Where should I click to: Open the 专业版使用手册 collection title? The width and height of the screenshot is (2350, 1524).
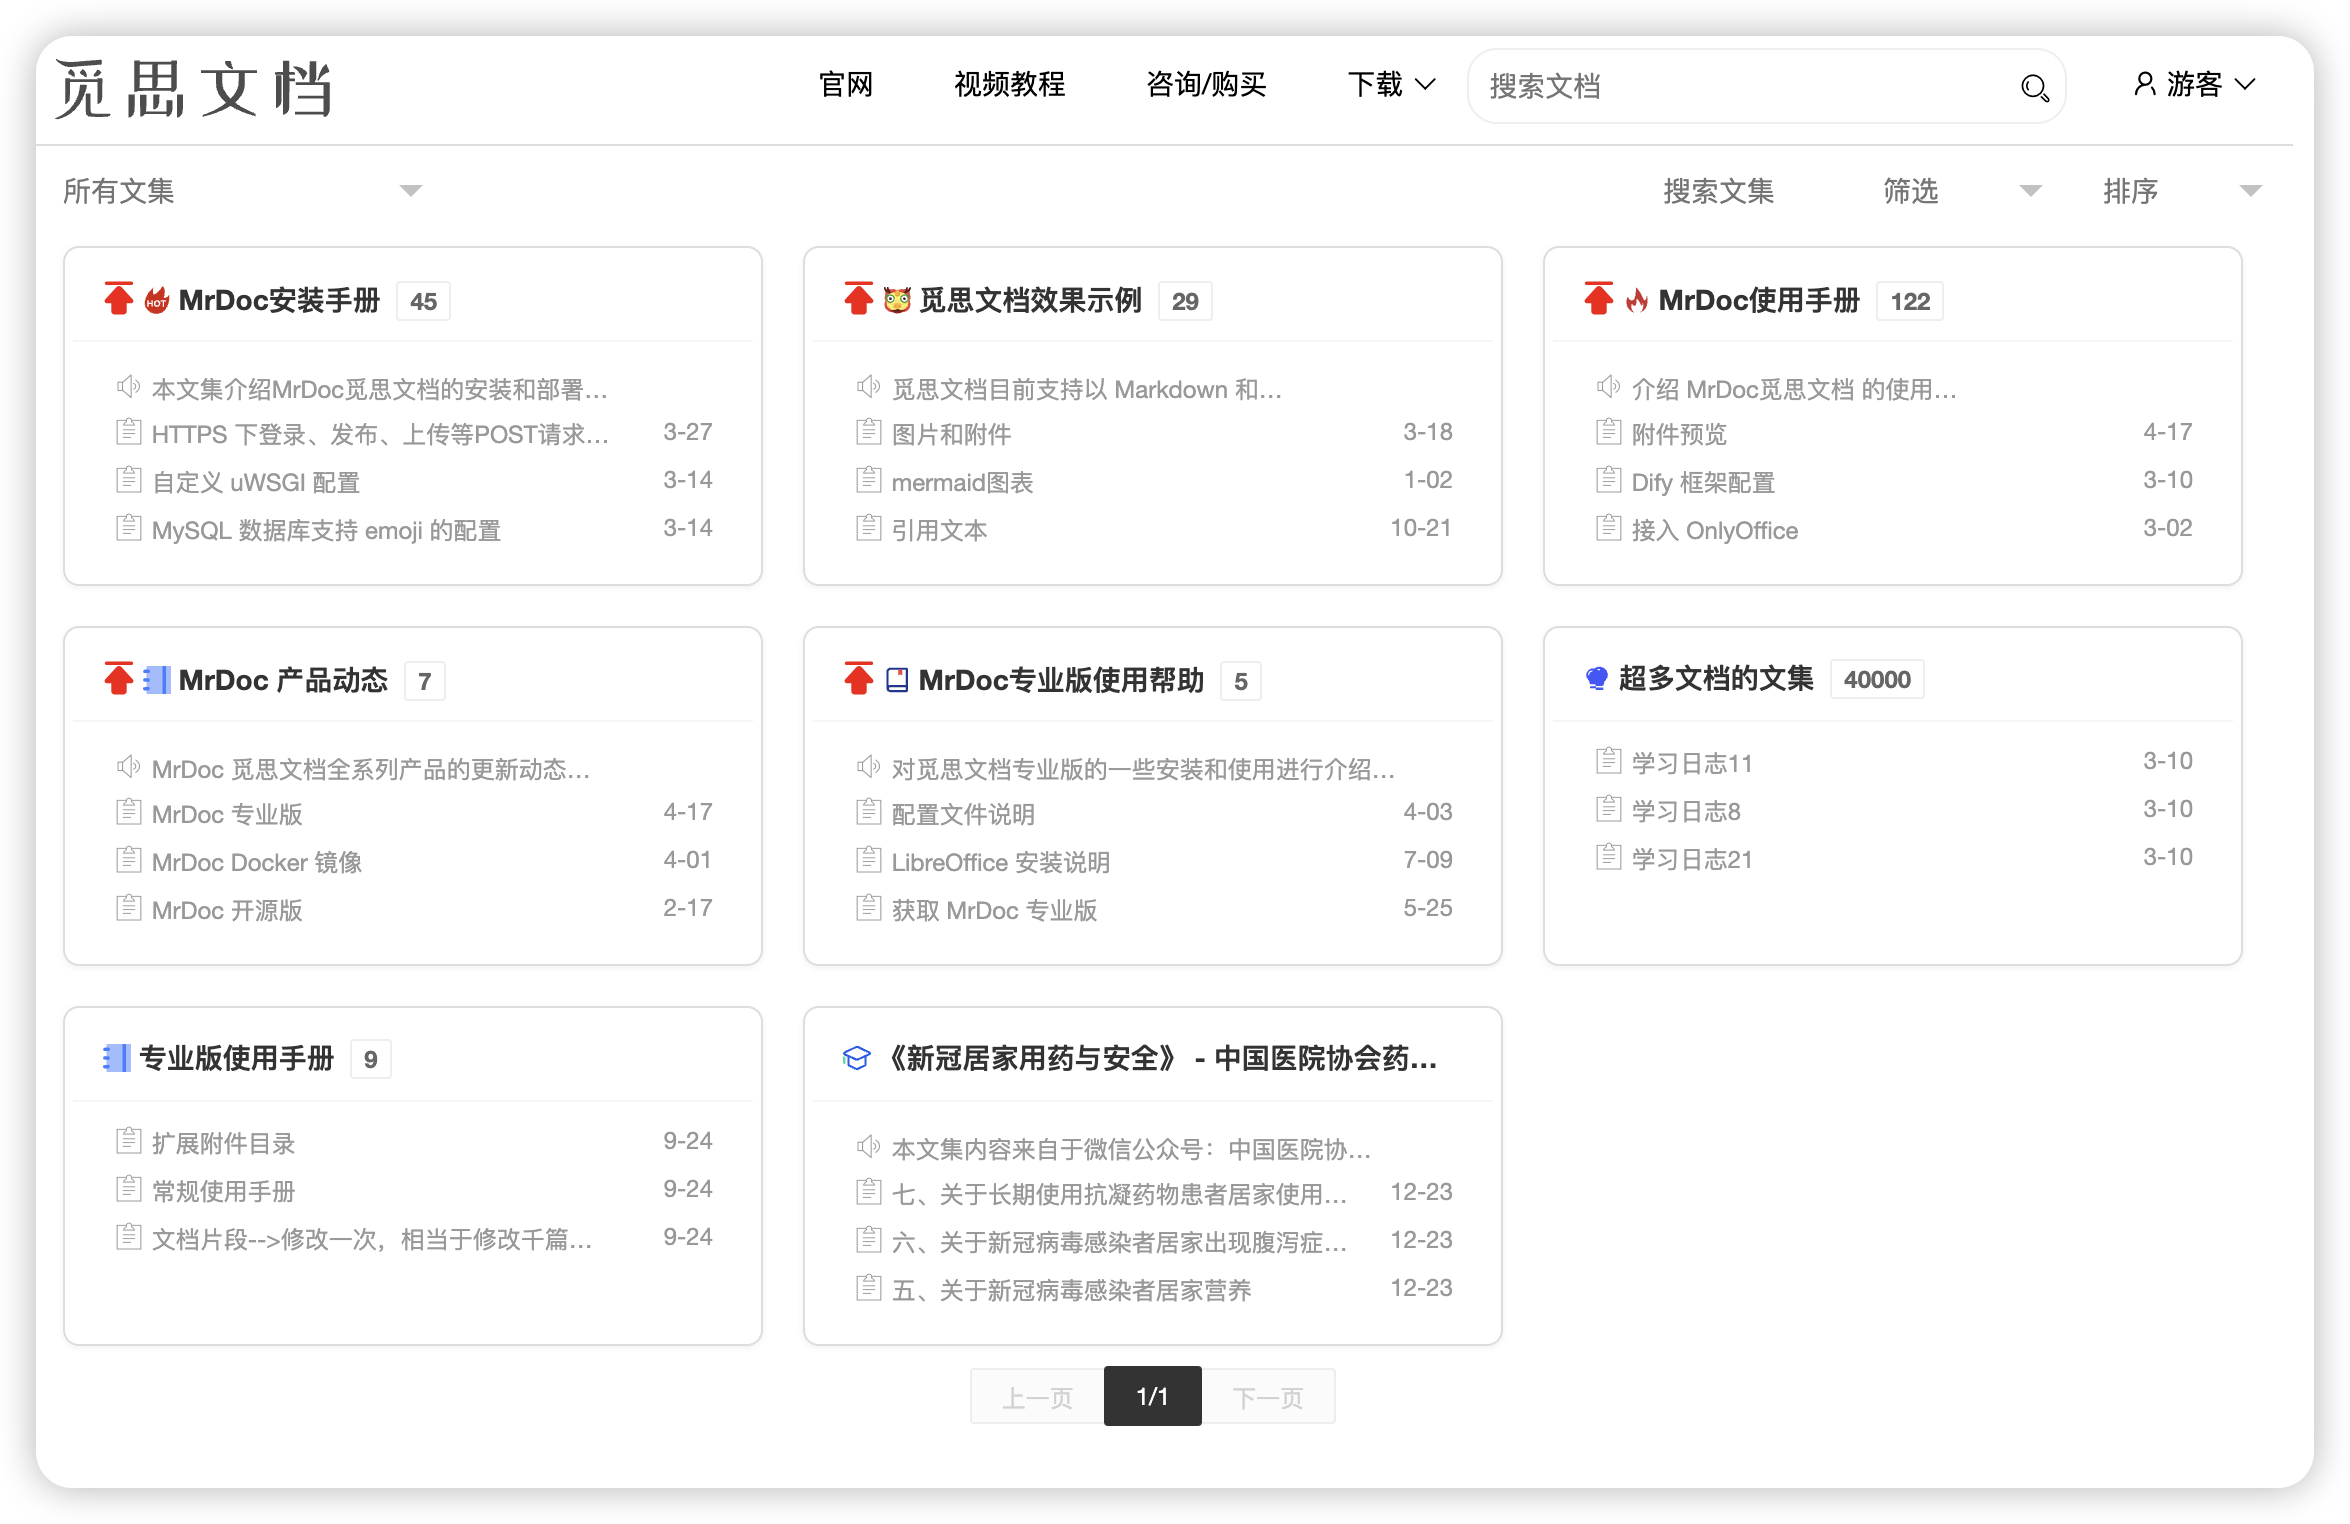pyautogui.click(x=236, y=1058)
